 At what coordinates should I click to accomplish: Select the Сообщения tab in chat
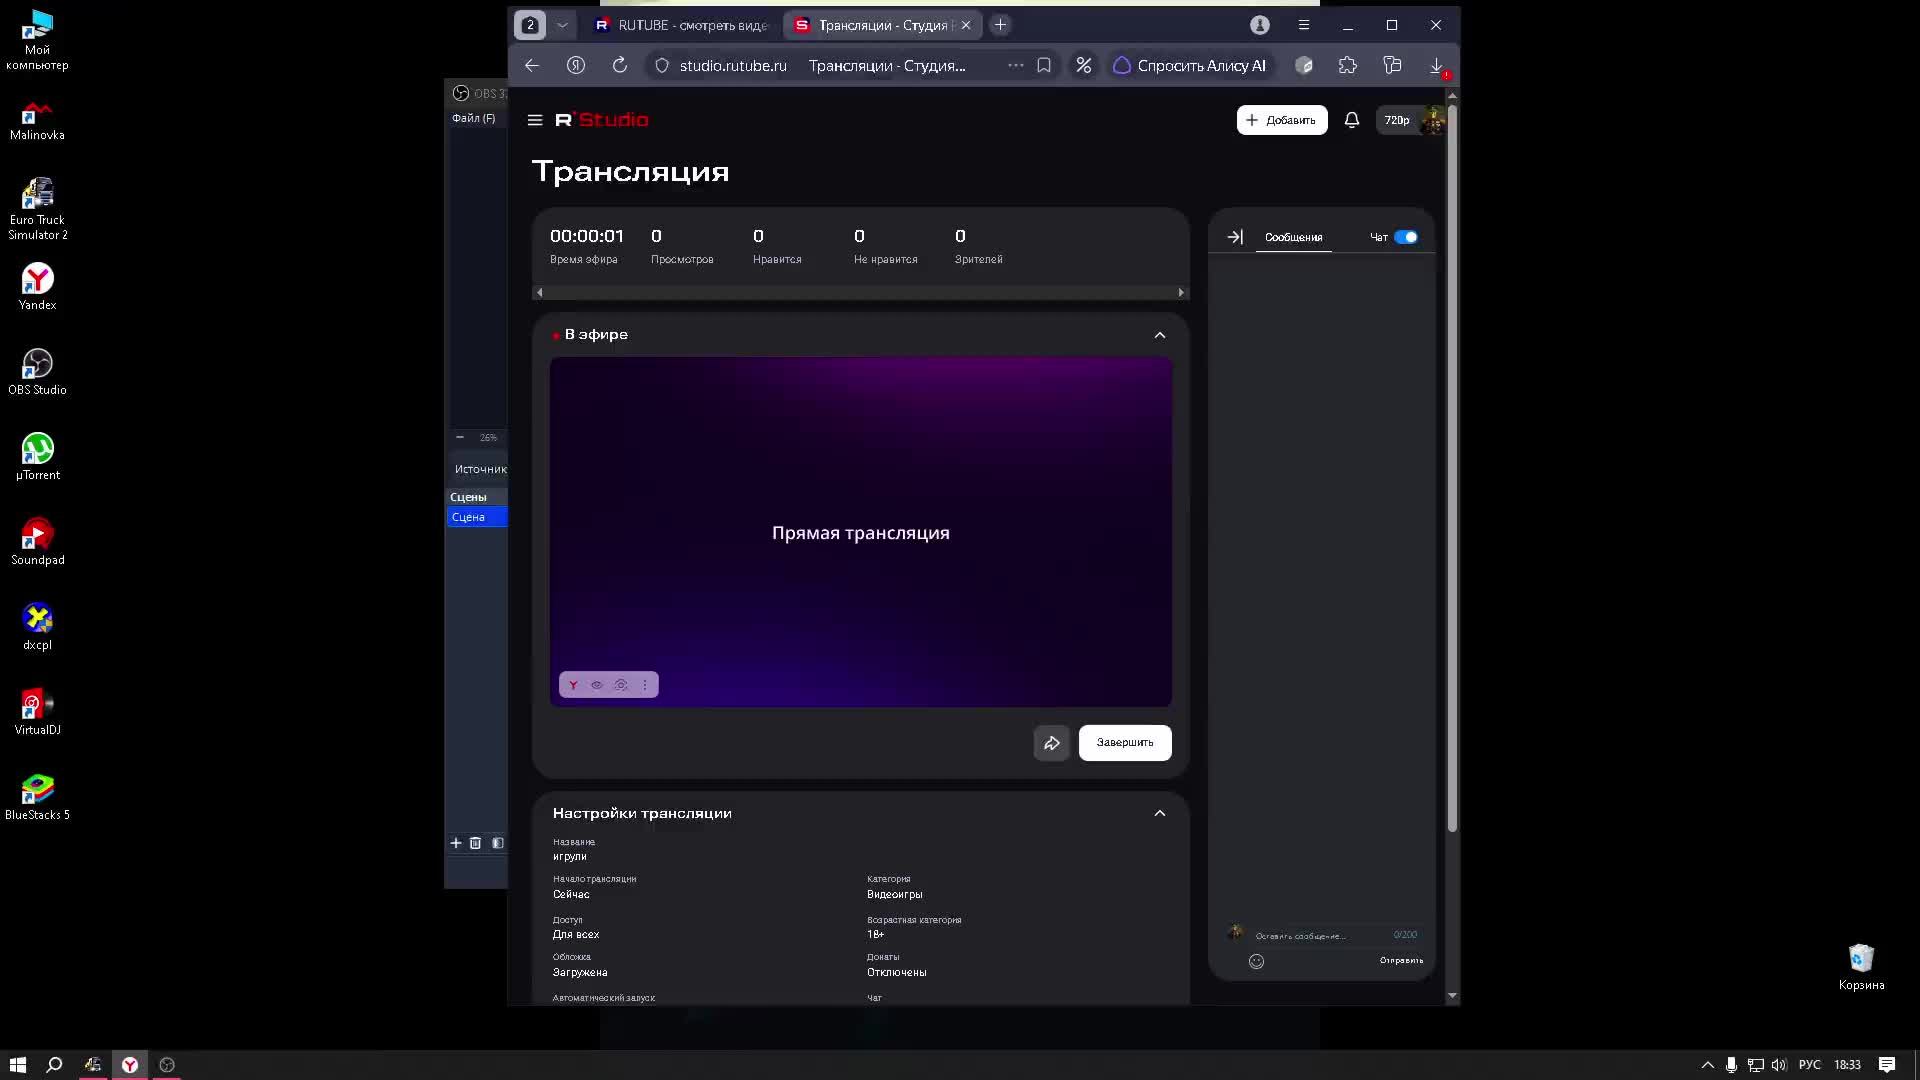[x=1293, y=238]
